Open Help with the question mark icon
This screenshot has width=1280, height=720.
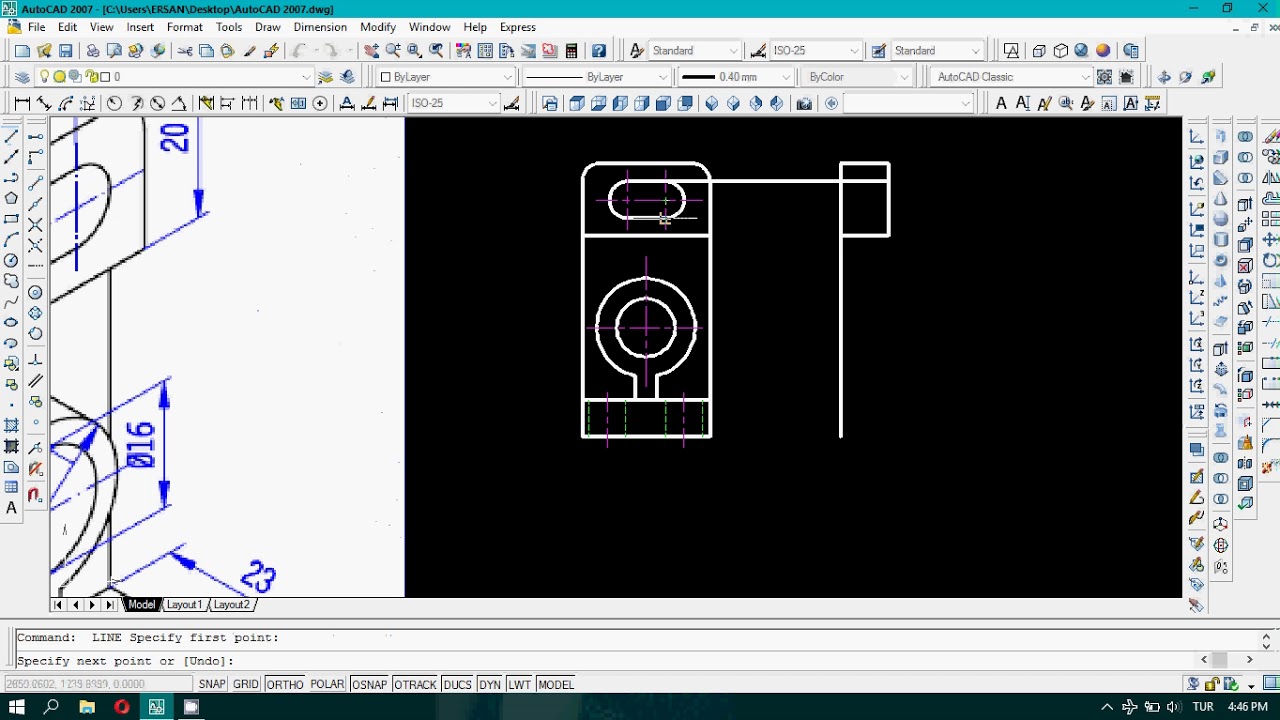click(x=598, y=51)
